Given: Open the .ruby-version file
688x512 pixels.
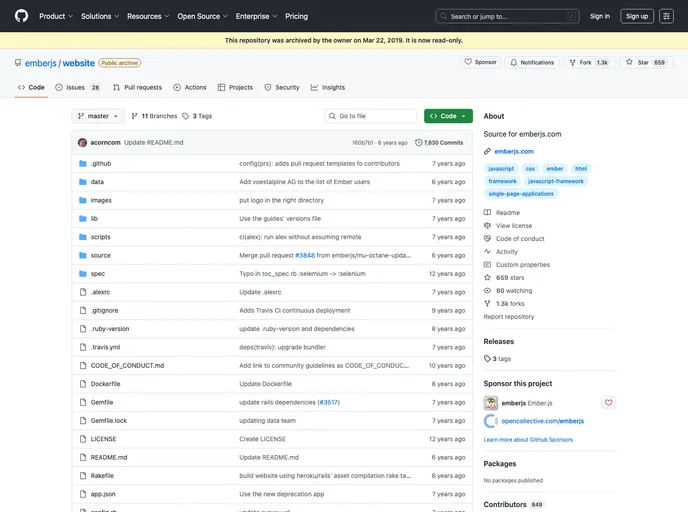Looking at the screenshot, I should pos(110,329).
